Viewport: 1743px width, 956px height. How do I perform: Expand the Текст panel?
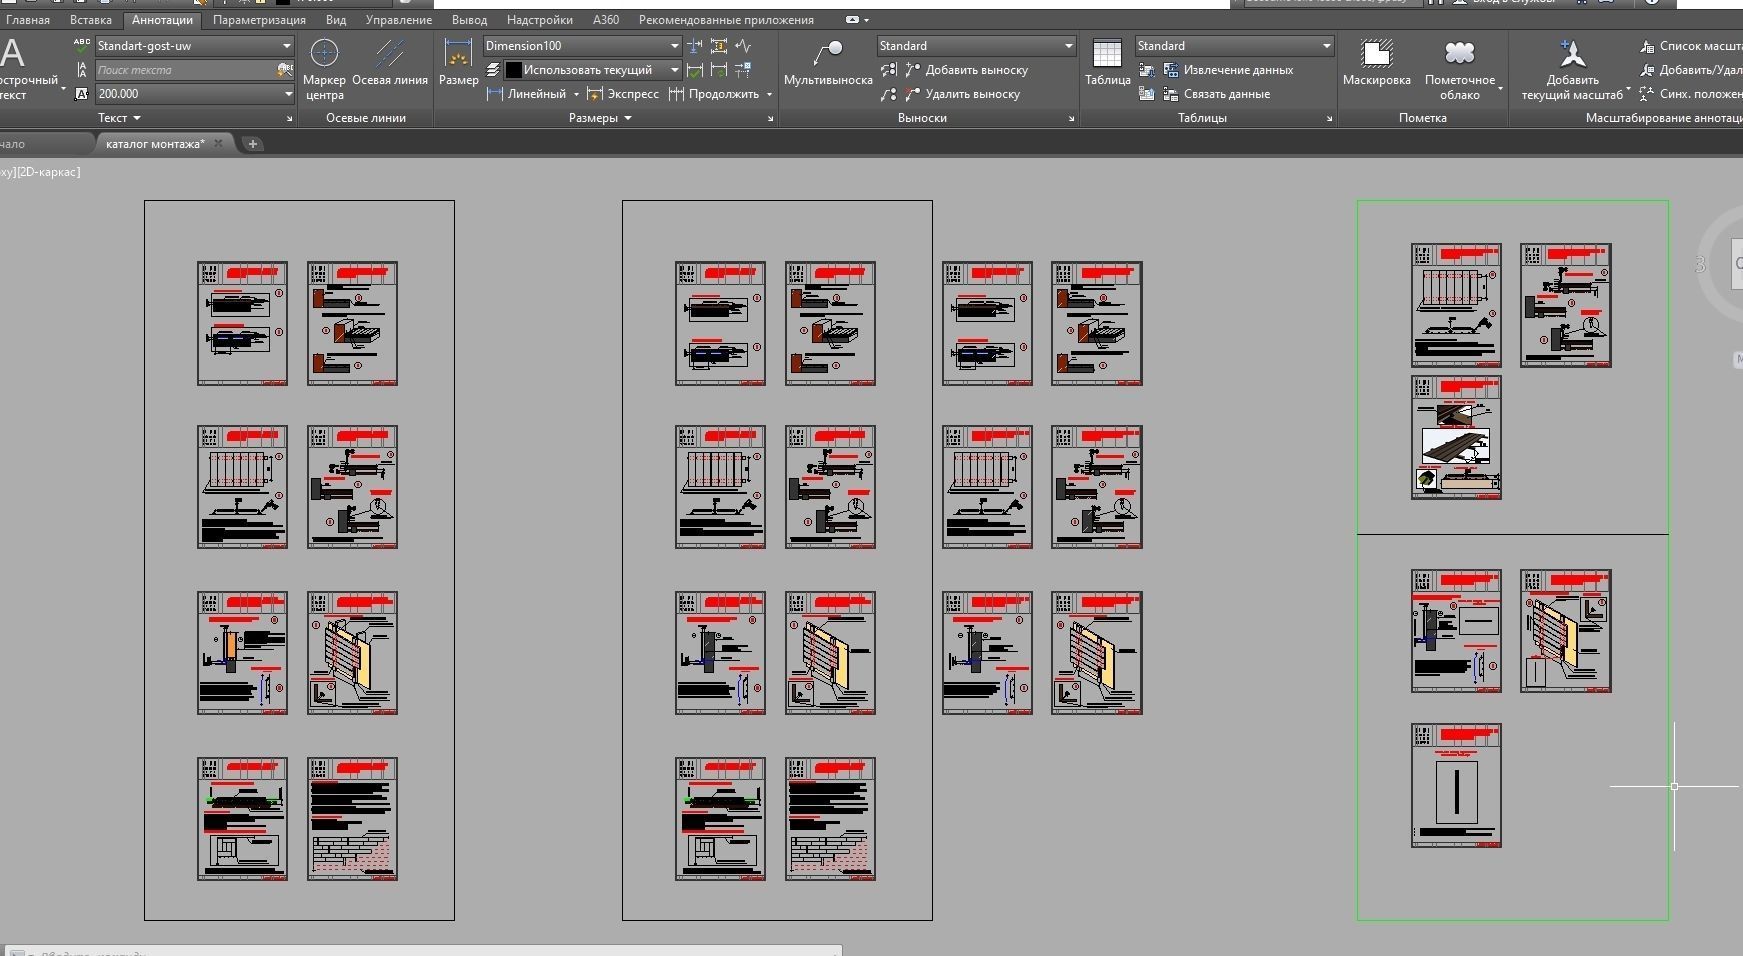point(119,118)
